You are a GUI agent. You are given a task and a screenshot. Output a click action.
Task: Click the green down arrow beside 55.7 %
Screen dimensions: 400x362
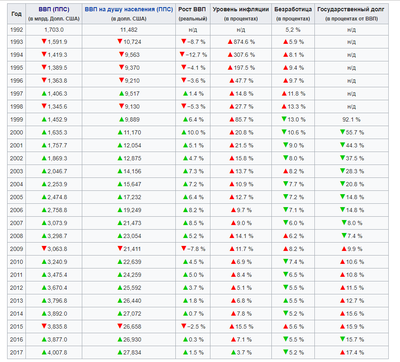pos(342,132)
